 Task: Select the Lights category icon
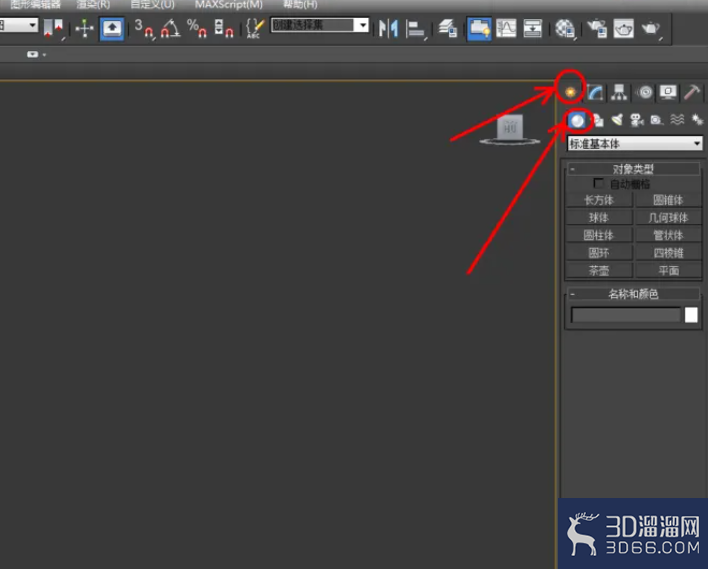(617, 120)
